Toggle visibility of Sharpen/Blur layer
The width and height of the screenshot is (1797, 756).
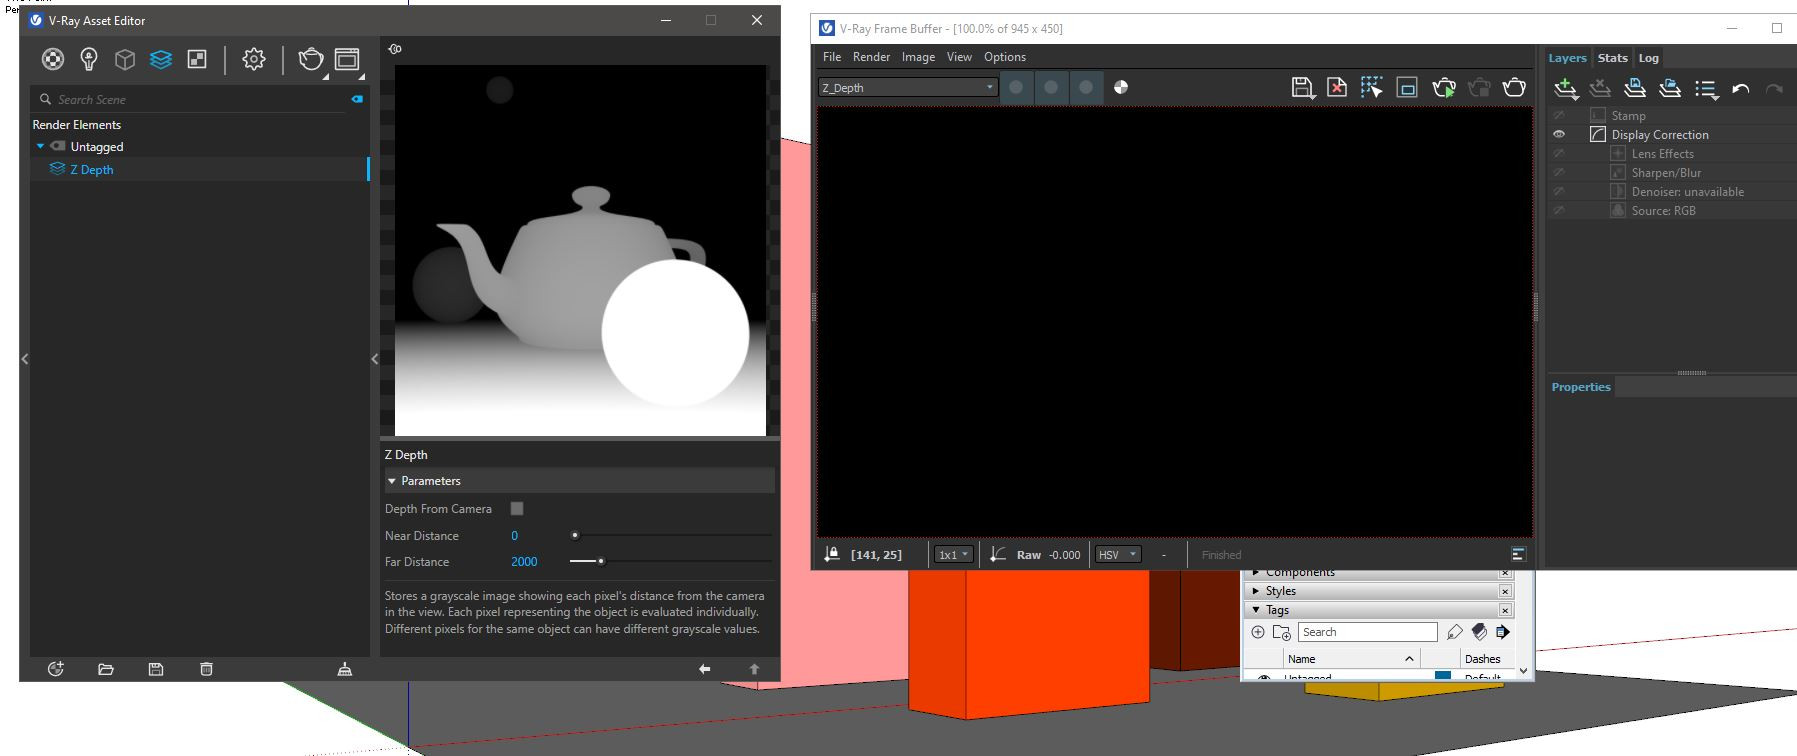point(1559,173)
